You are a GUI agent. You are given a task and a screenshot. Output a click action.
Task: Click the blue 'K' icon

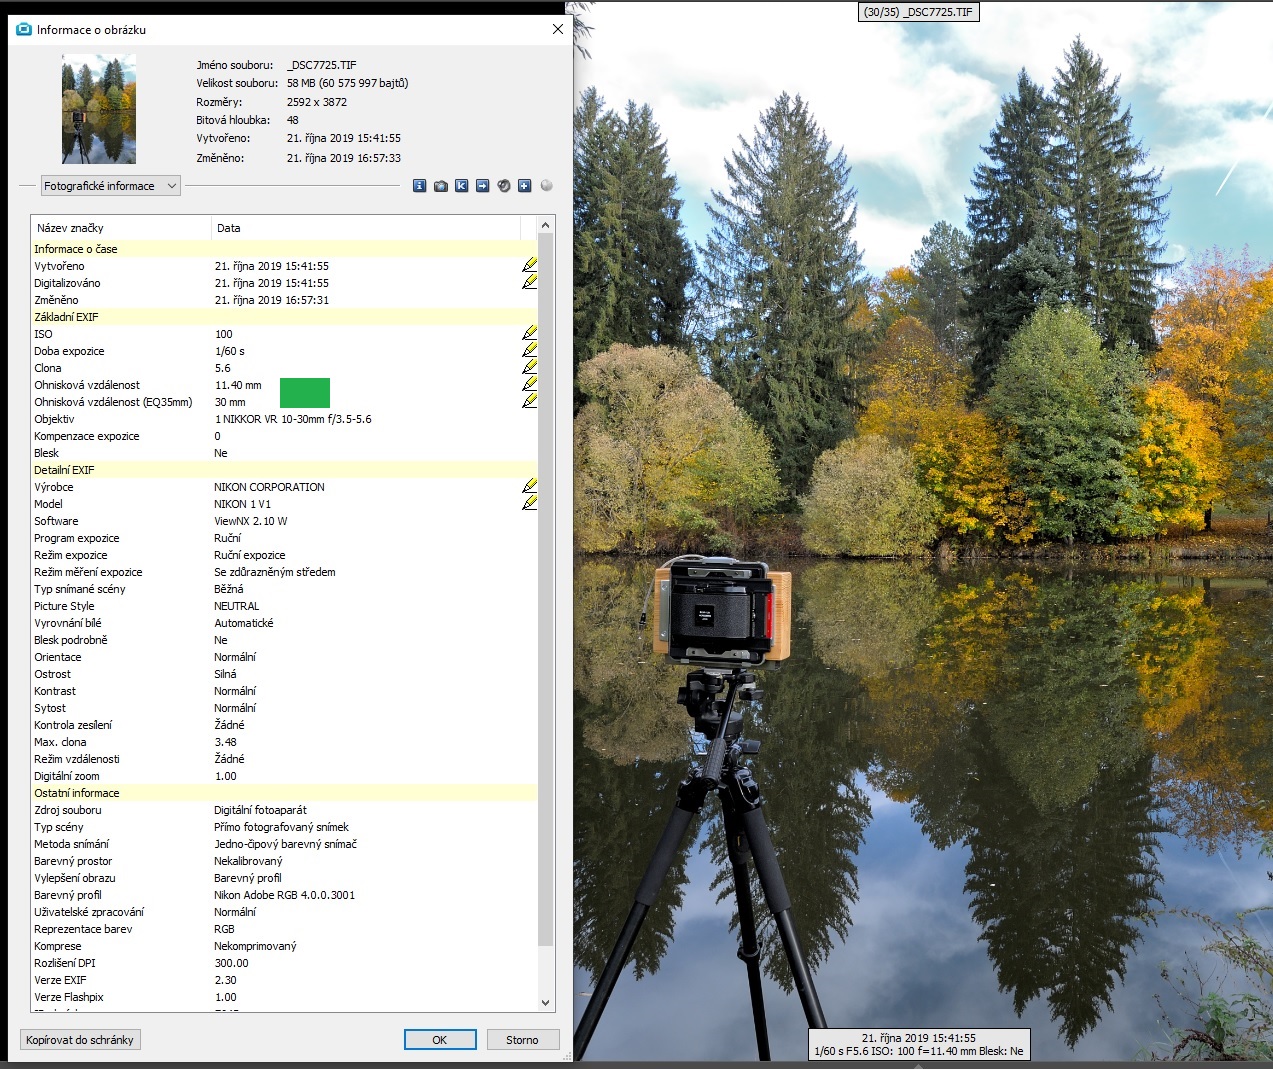461,186
